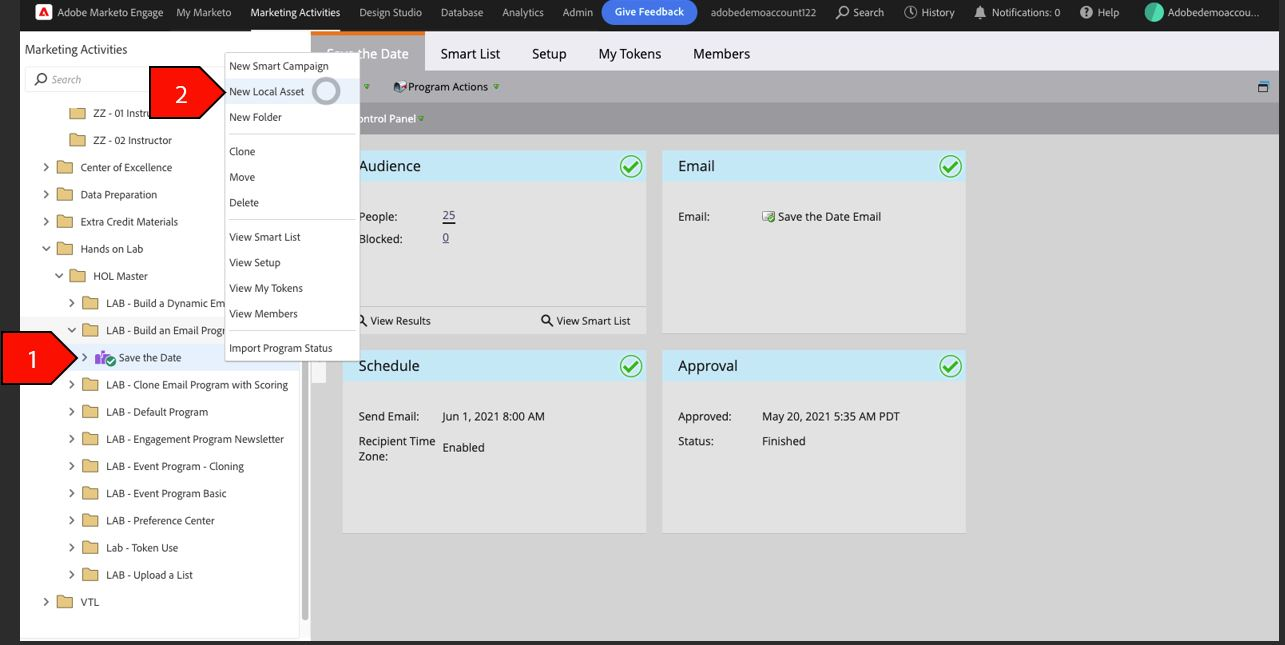Expand the VTL folder
This screenshot has height=645, width=1285.
point(46,602)
